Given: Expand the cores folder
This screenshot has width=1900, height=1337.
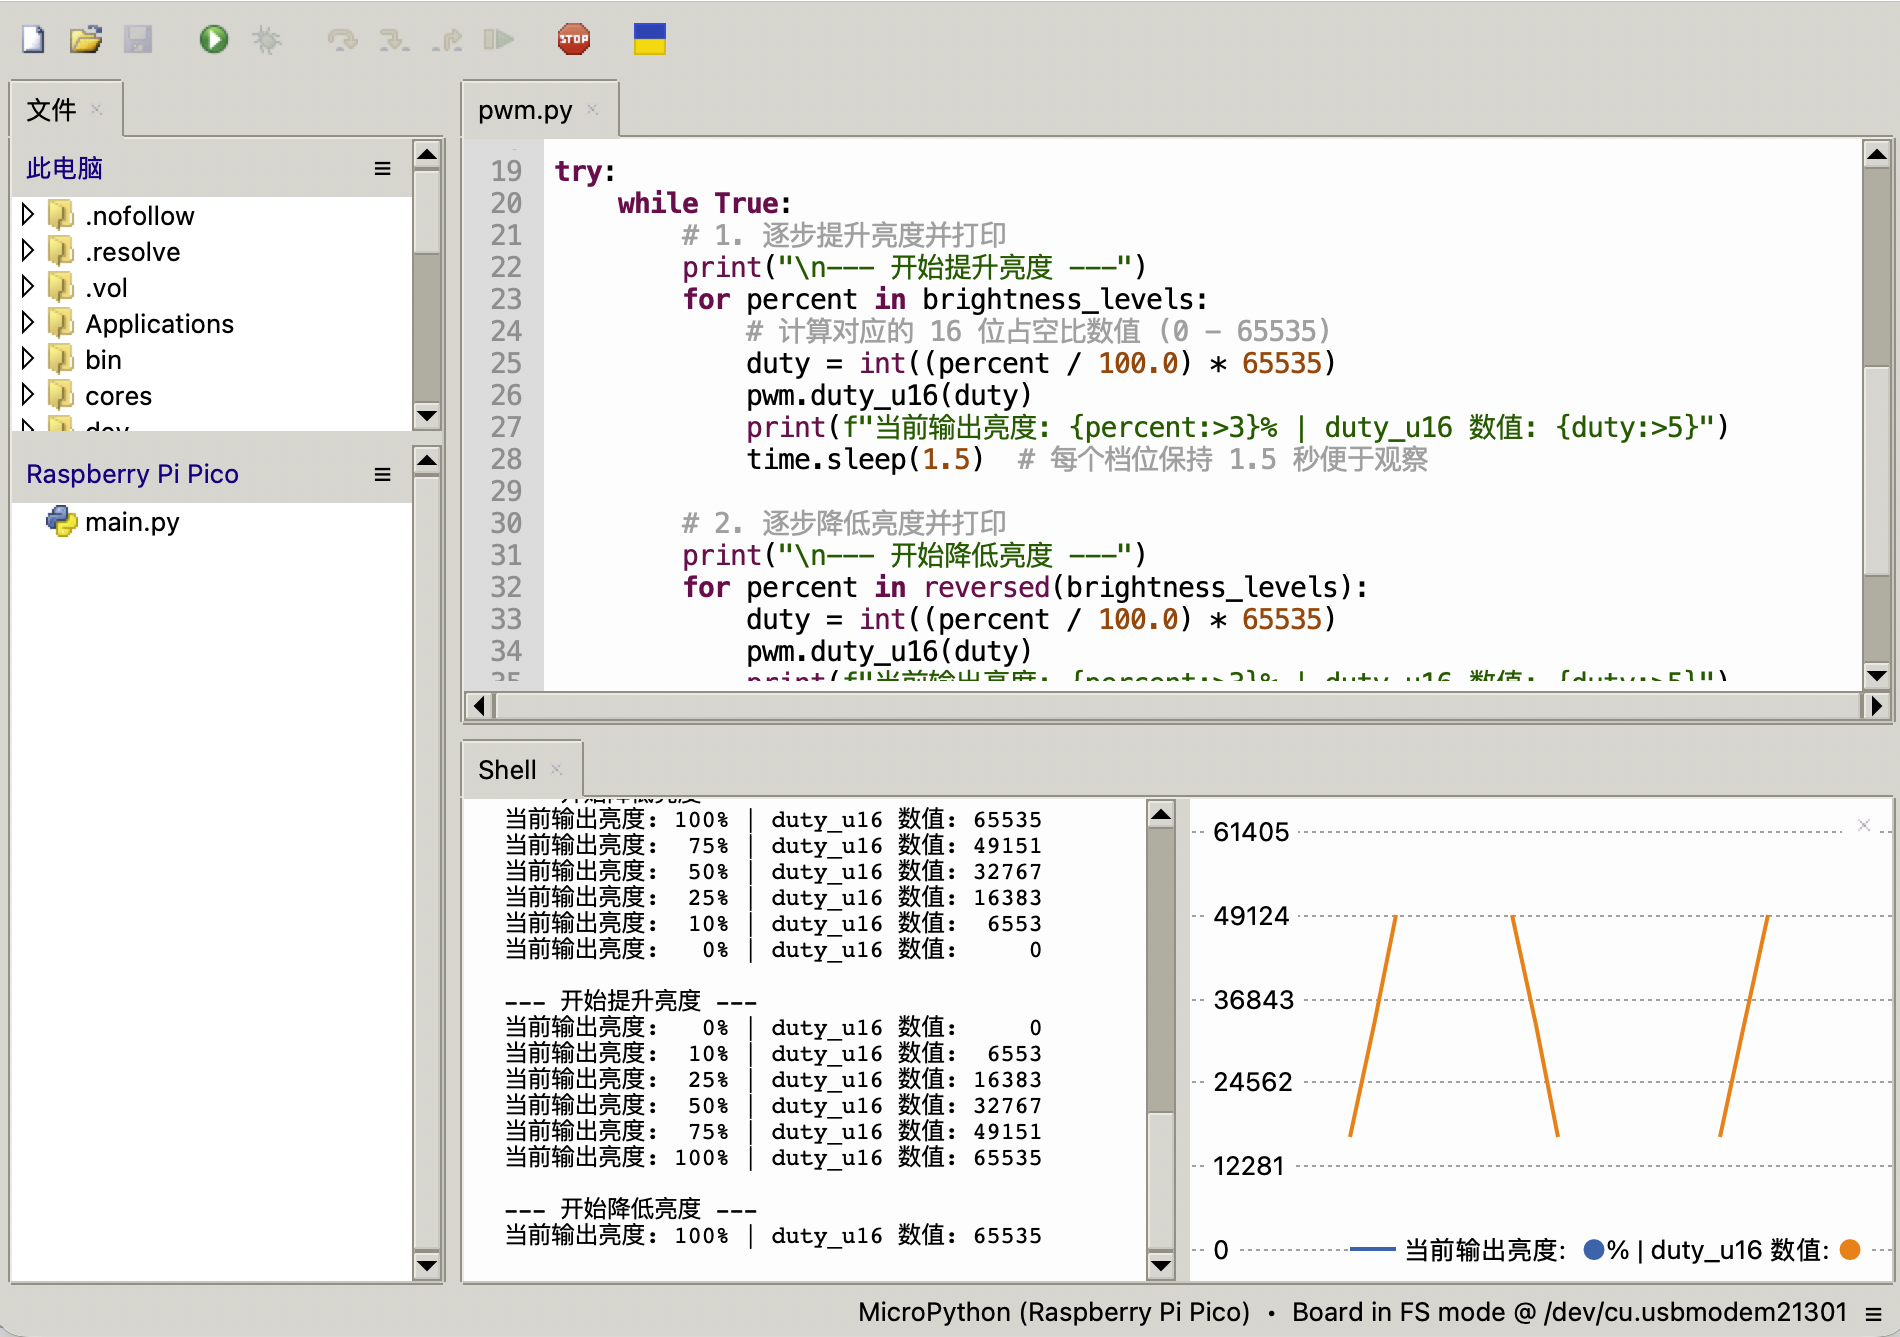Looking at the screenshot, I should click(x=28, y=394).
